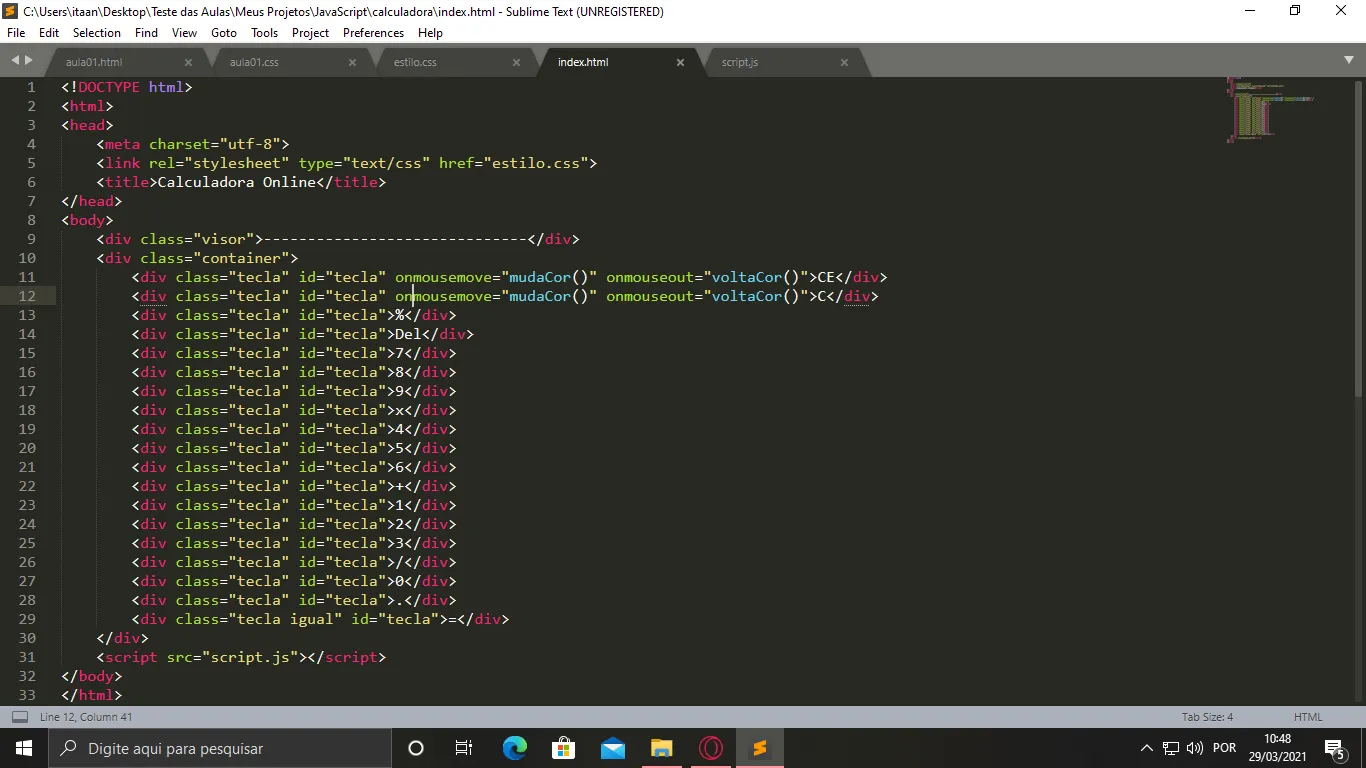The image size is (1366, 768).
Task: Open the Task View icon
Action: pyautogui.click(x=464, y=748)
